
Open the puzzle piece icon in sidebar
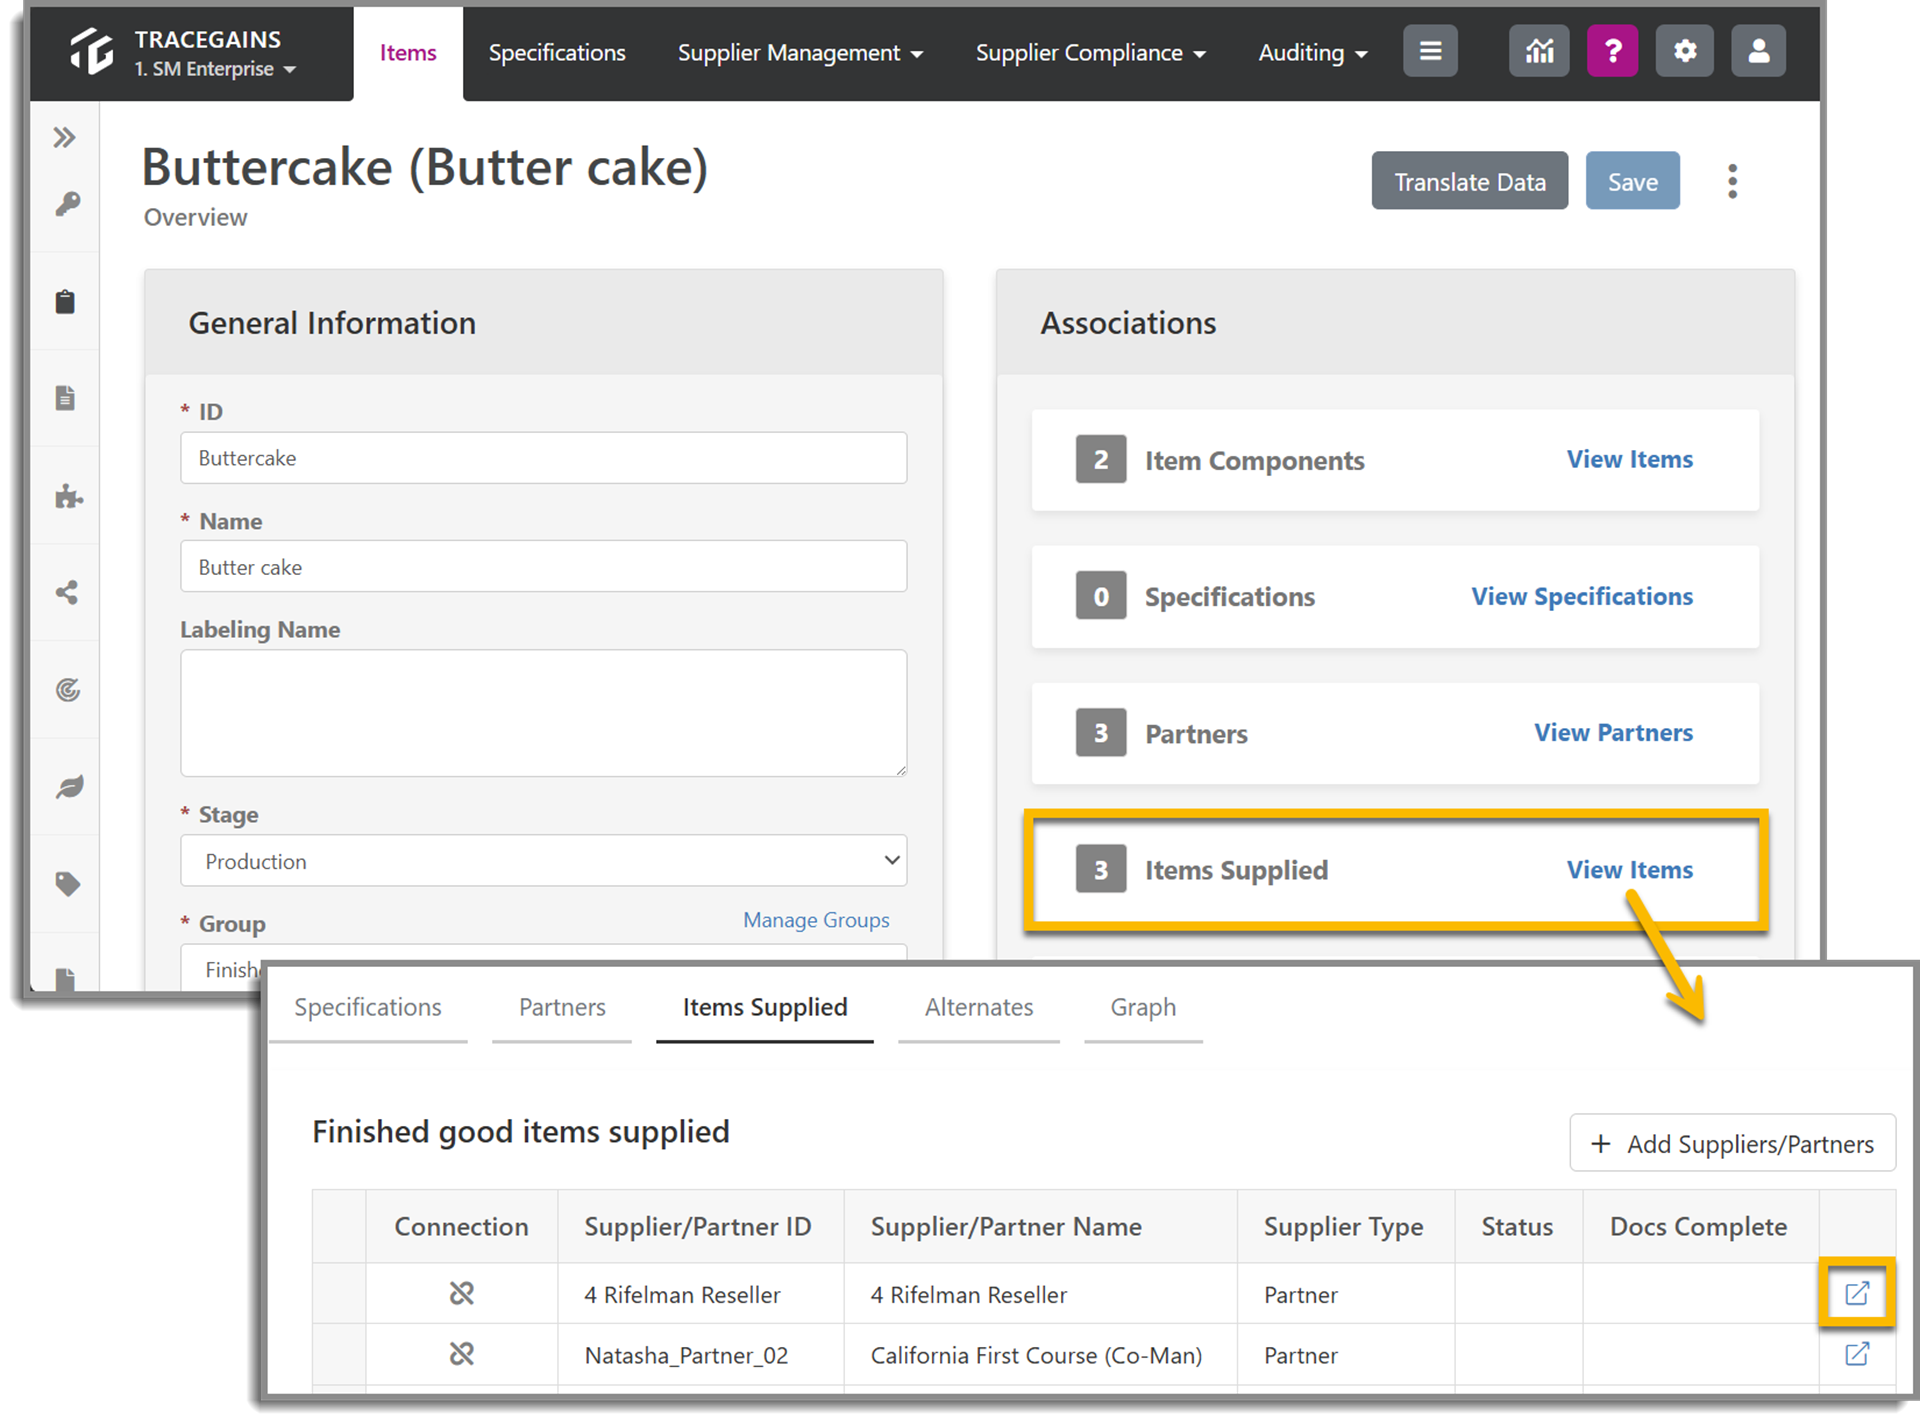pyautogui.click(x=68, y=495)
